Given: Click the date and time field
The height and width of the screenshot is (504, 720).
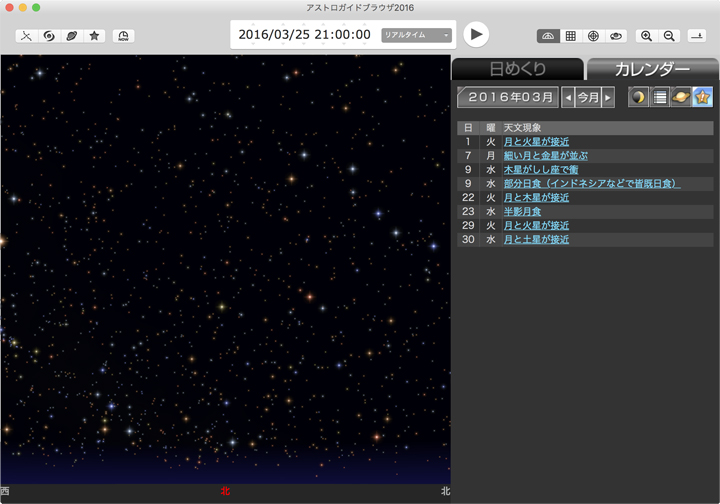Looking at the screenshot, I should point(304,35).
